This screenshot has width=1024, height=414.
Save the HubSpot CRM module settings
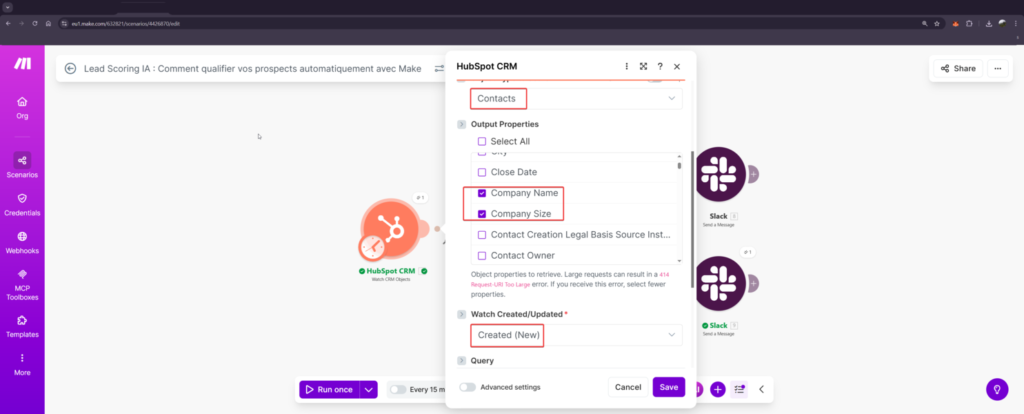[x=668, y=387]
